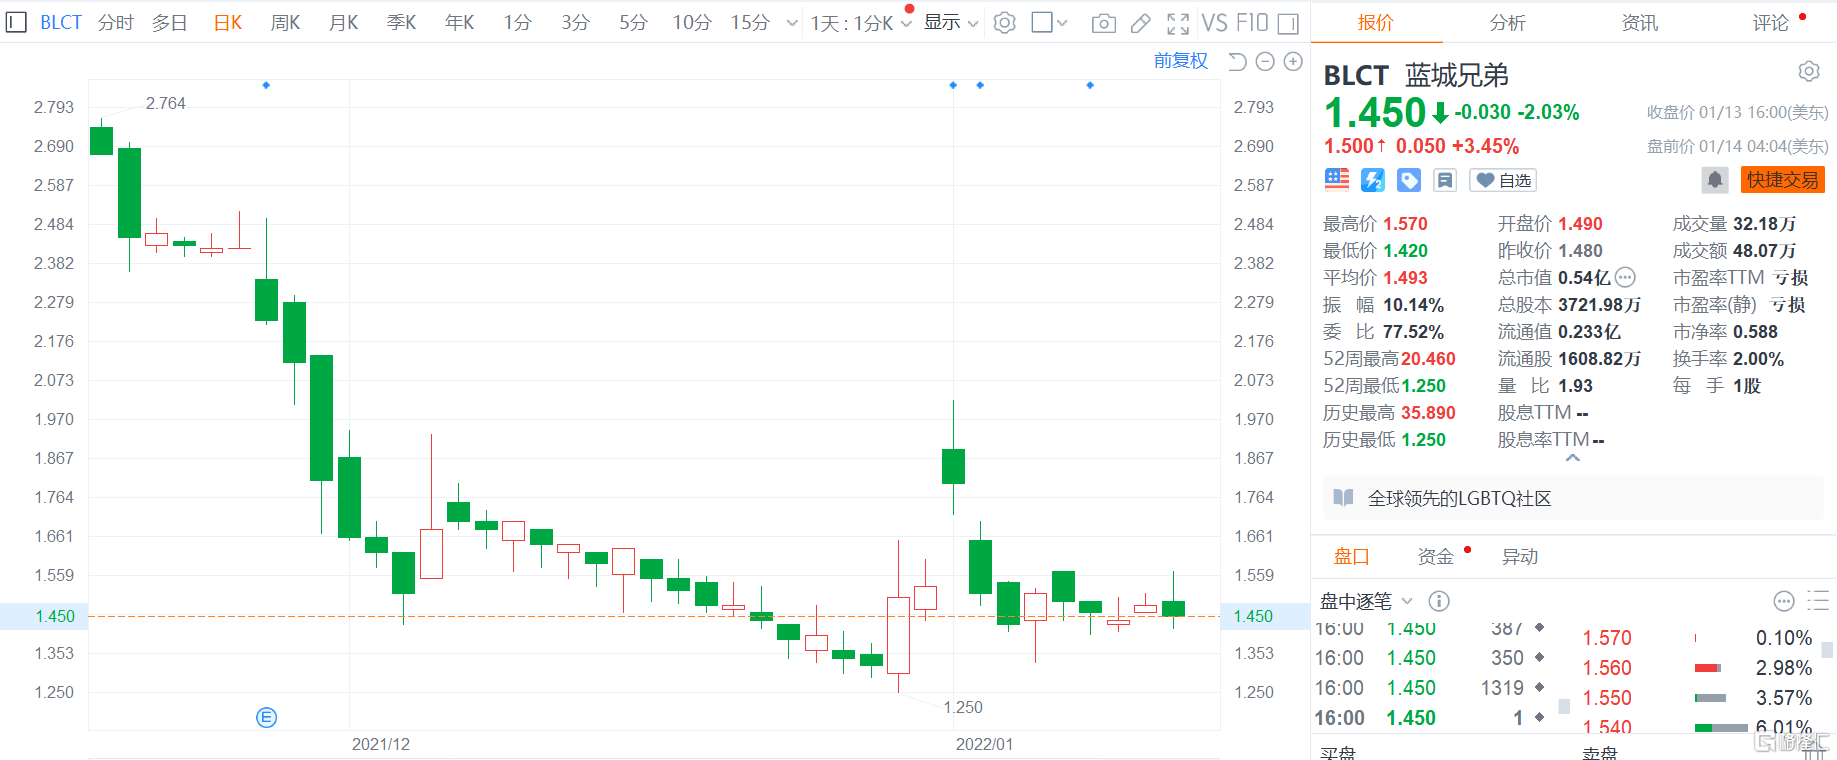This screenshot has width=1837, height=760.
Task: Switch to 周K weekly chart
Action: pyautogui.click(x=285, y=23)
